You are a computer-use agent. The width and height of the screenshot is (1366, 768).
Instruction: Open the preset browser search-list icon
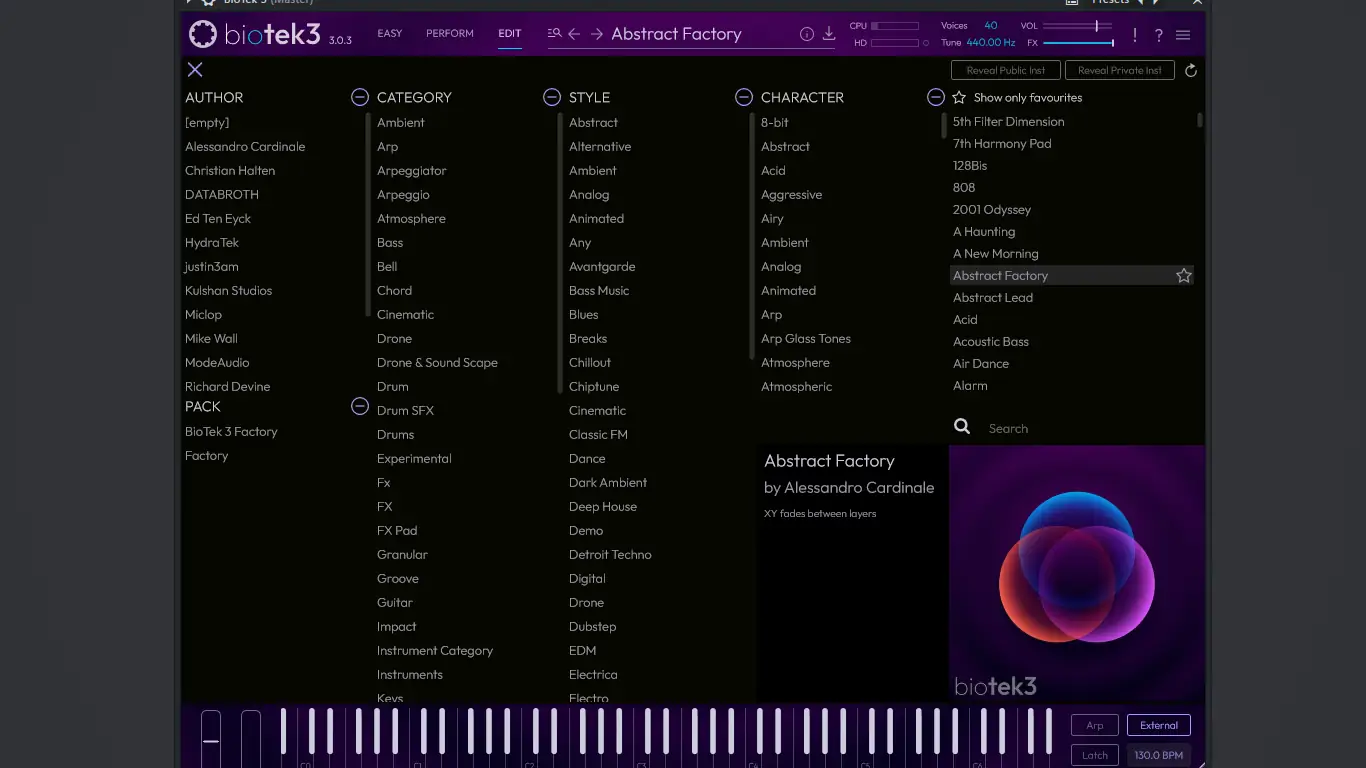555,33
